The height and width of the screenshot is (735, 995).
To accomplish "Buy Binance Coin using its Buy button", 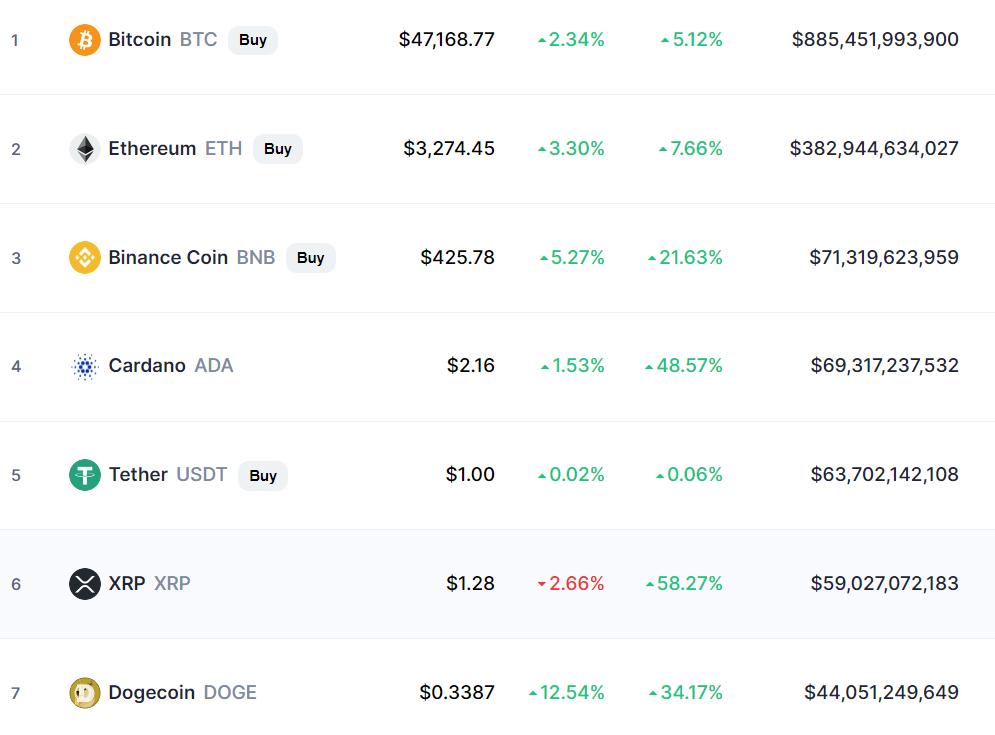I will (x=310, y=258).
